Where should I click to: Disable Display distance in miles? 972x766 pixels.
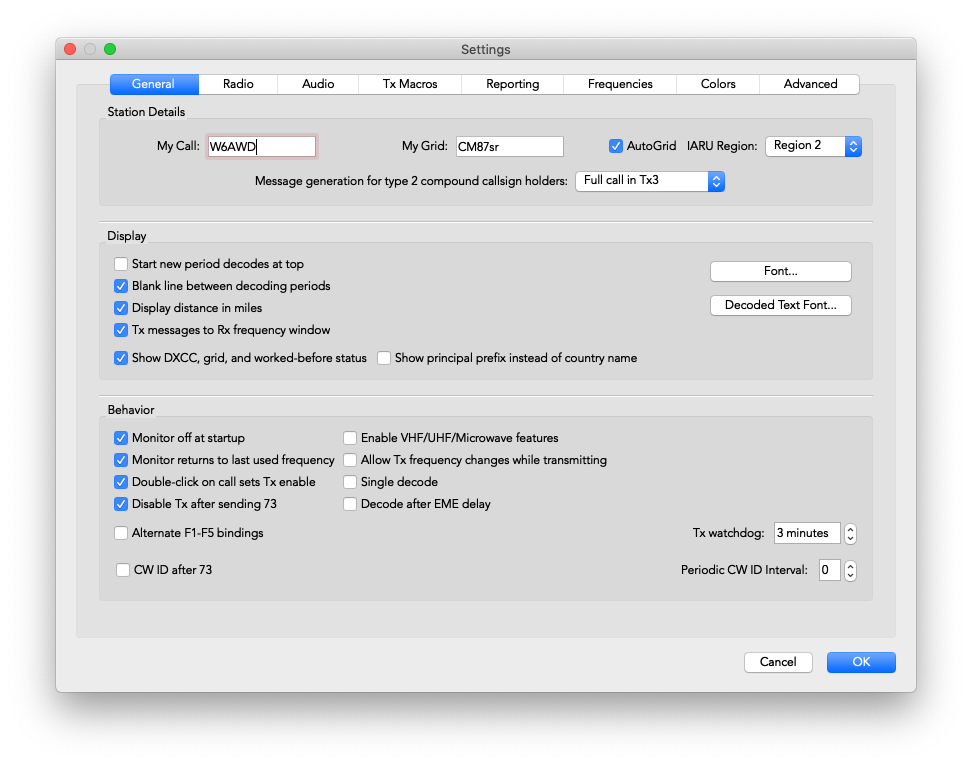click(x=121, y=308)
